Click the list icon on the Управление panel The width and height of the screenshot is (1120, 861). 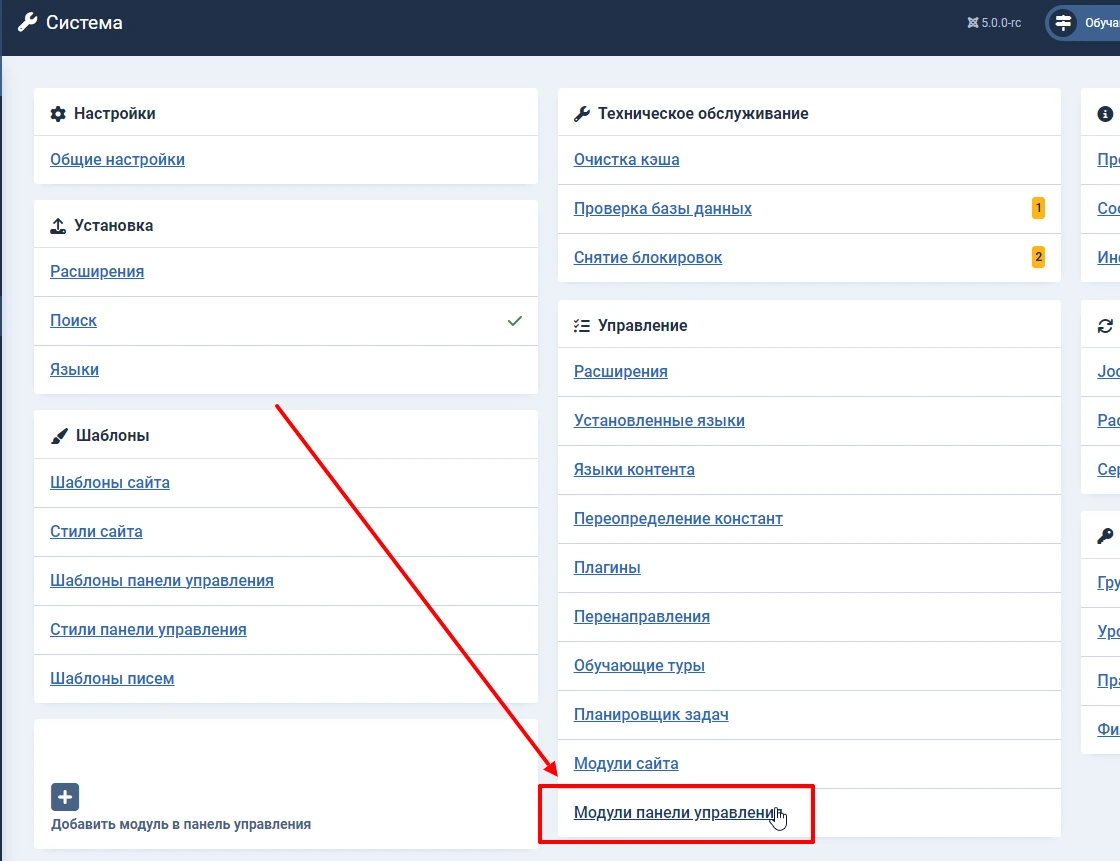pyautogui.click(x=582, y=325)
